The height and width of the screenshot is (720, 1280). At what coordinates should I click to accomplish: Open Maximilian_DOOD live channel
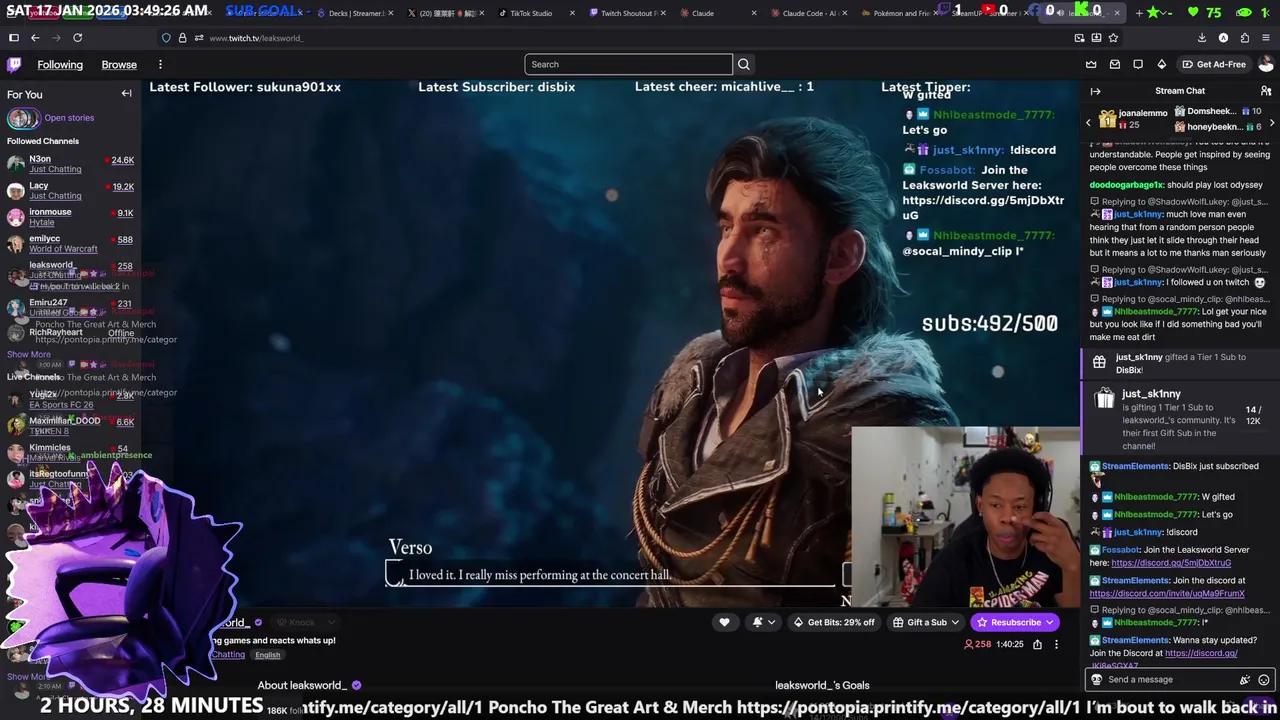pos(70,425)
